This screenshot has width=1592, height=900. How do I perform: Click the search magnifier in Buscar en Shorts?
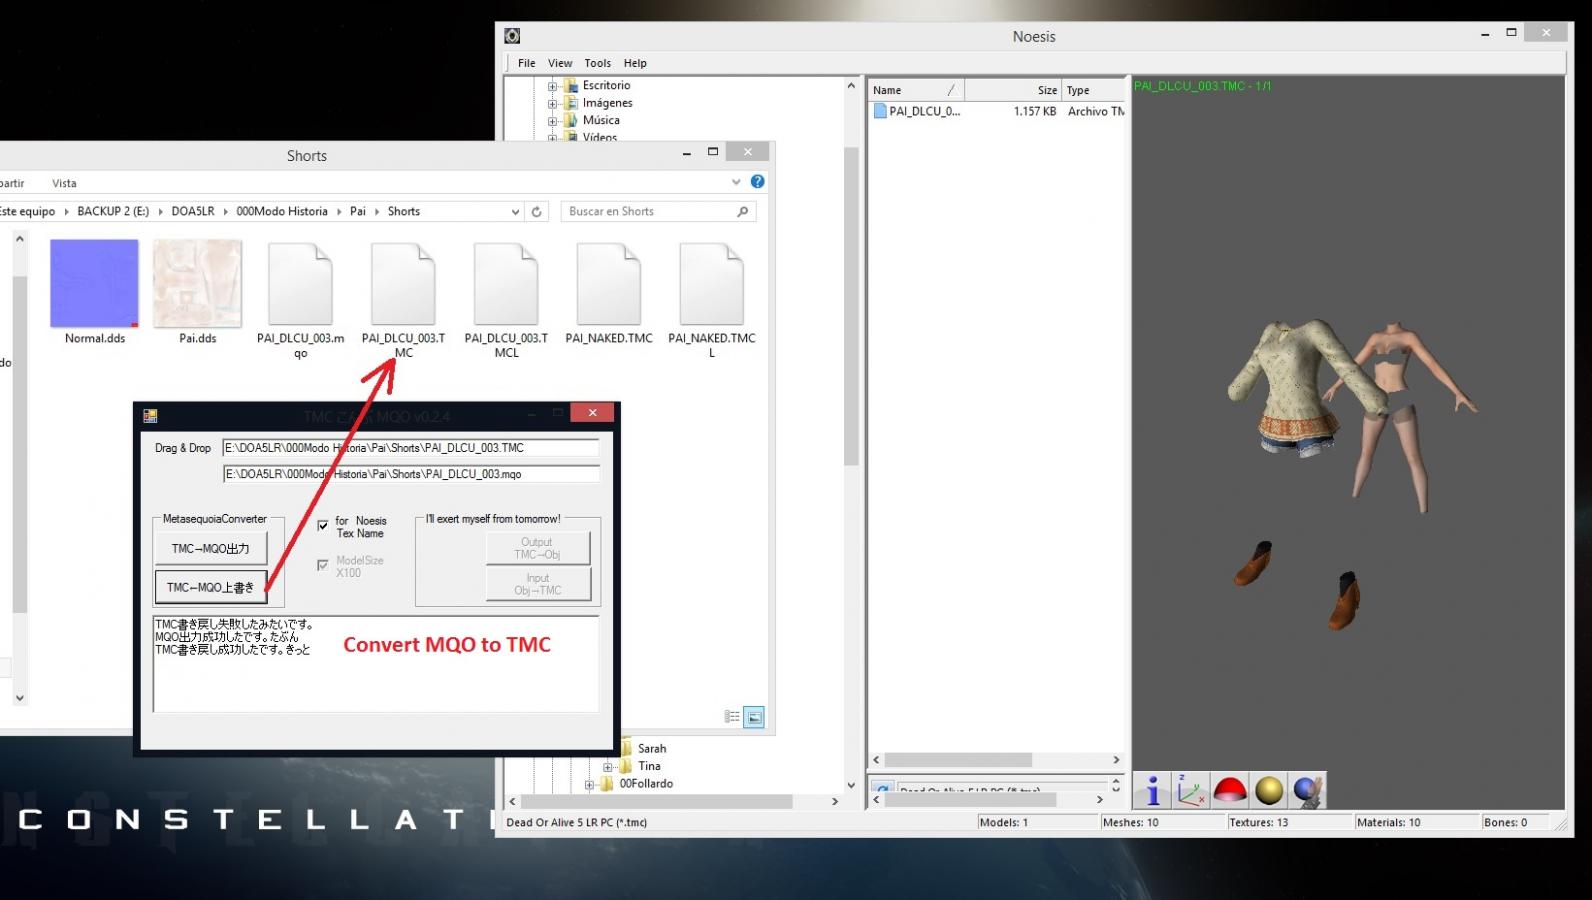[x=742, y=212]
